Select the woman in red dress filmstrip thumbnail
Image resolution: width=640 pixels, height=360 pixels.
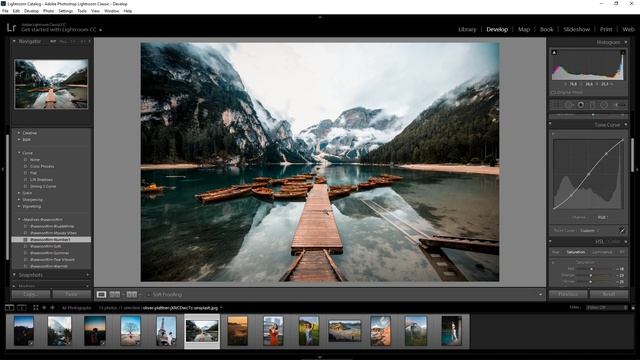click(x=273, y=331)
